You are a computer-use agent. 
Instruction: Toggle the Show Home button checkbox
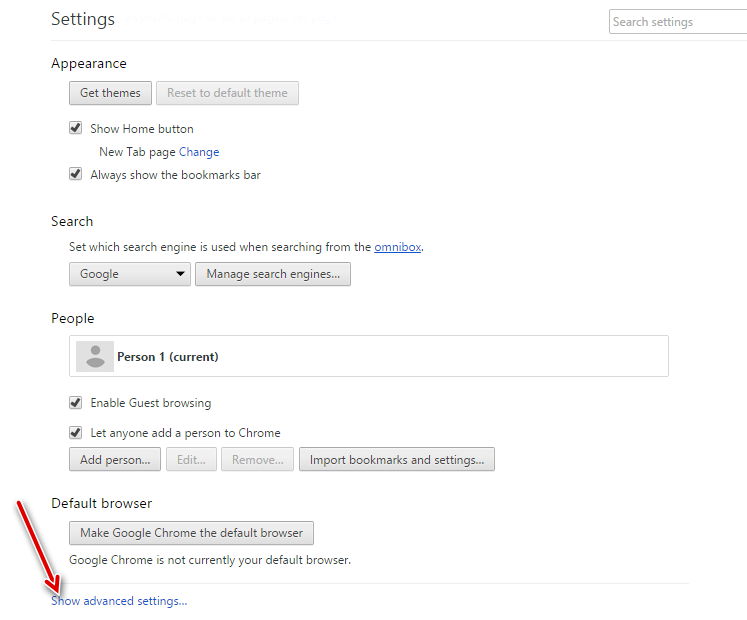pos(75,128)
